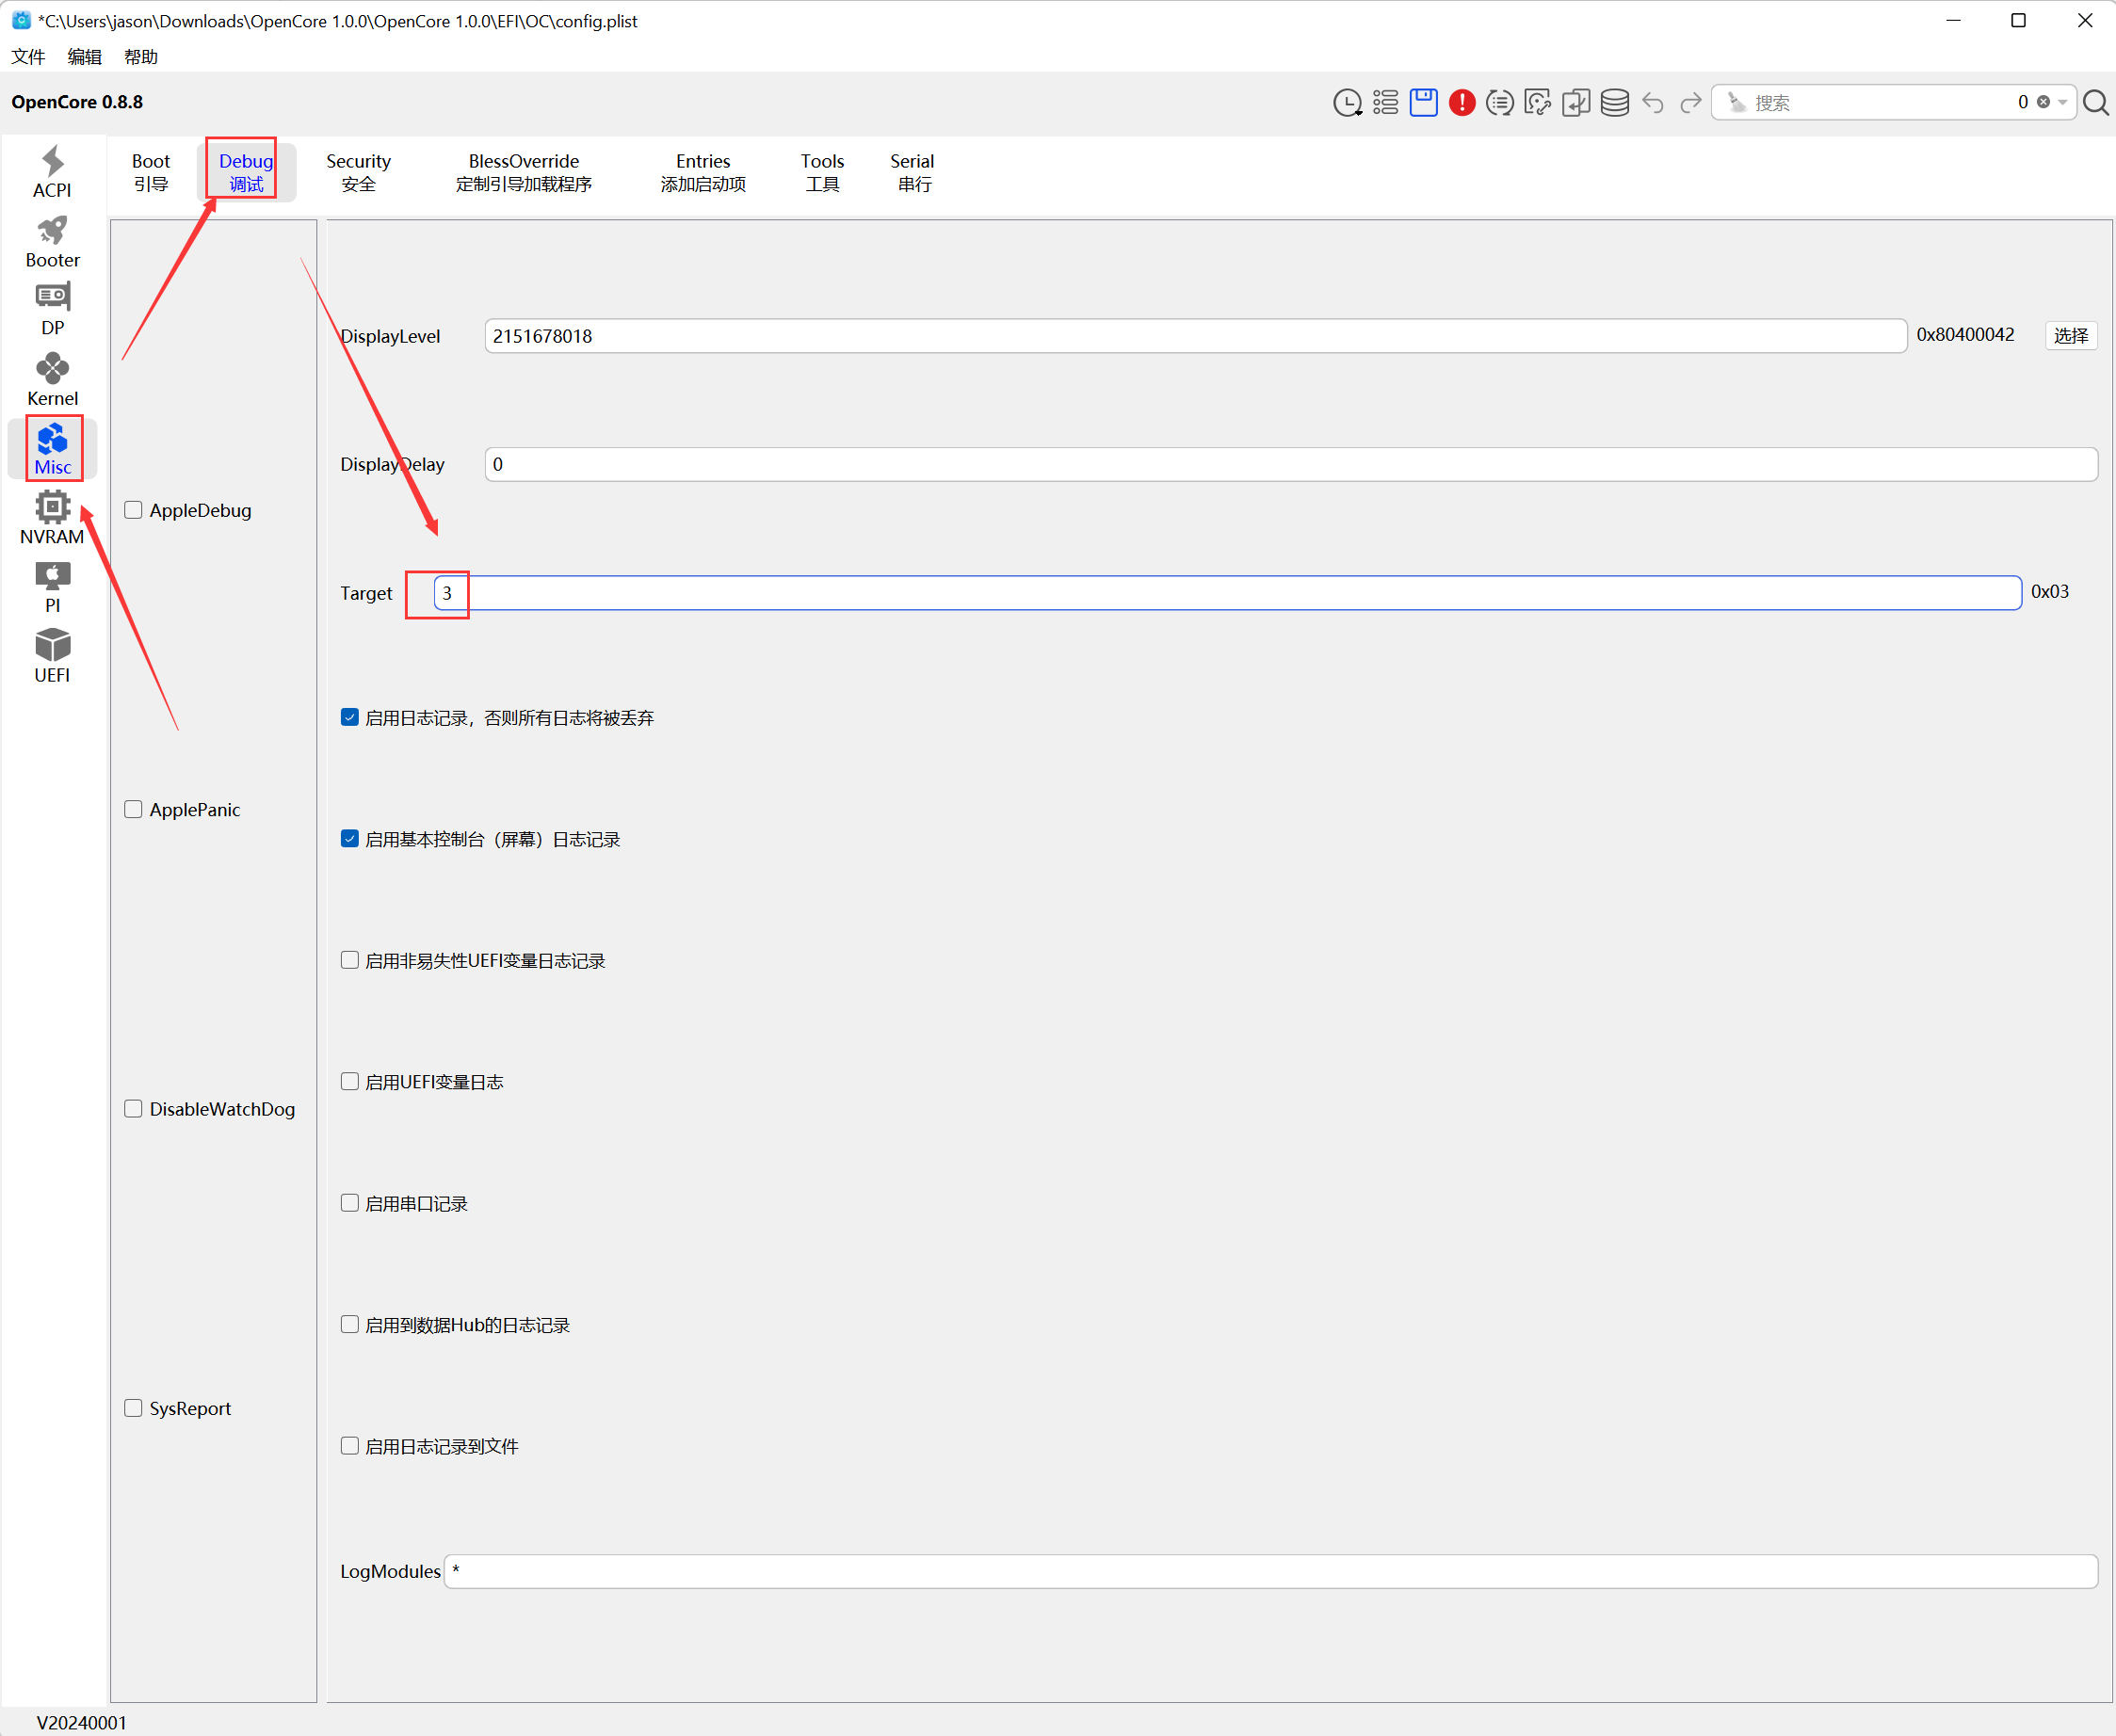Go to the UEFI section

coord(52,656)
